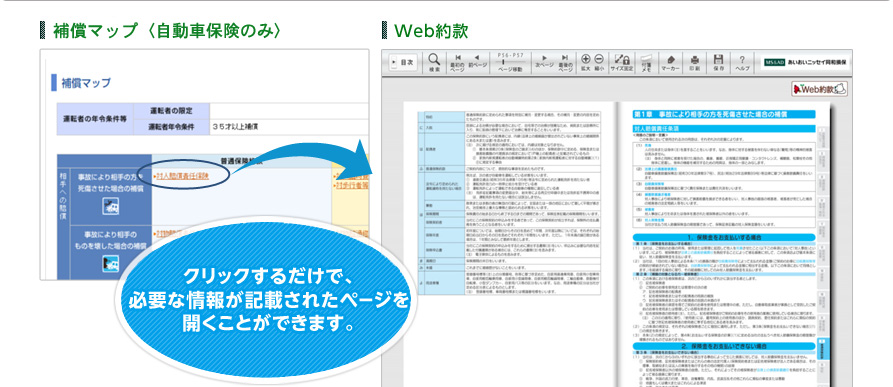This screenshot has width=893, height=387.
Task: Click the 対人賠償責任保険 link in map
Action: (x=182, y=176)
